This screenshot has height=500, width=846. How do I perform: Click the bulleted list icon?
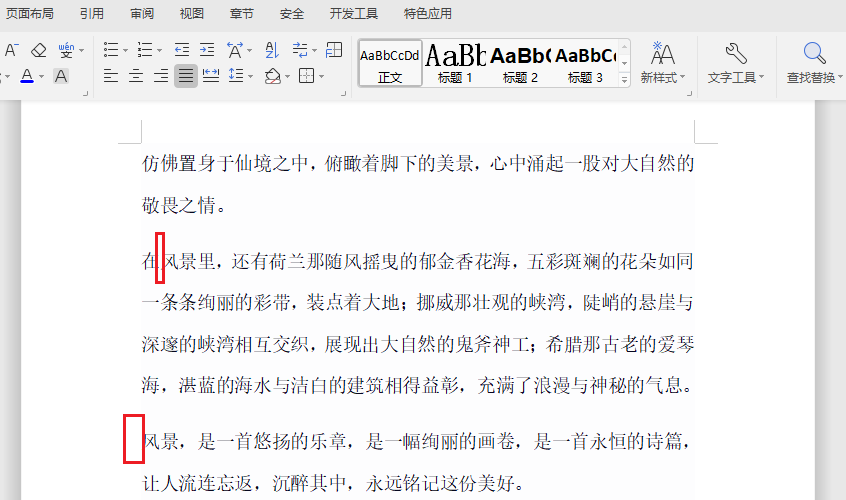[111, 50]
